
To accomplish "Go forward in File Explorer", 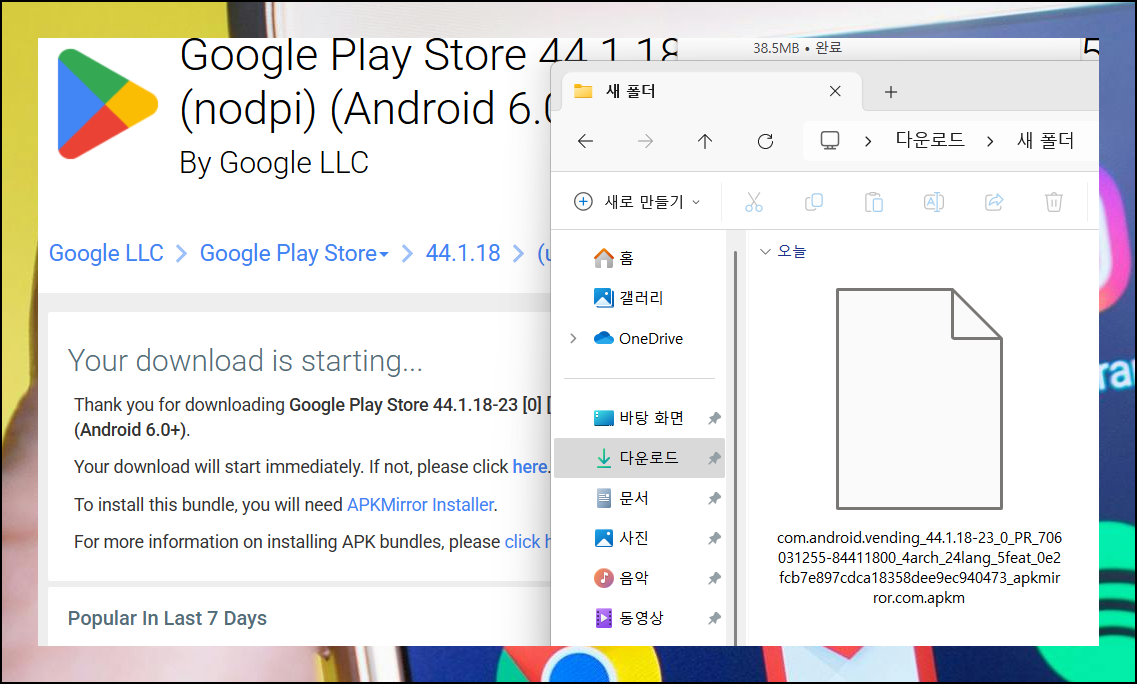I will (x=645, y=141).
